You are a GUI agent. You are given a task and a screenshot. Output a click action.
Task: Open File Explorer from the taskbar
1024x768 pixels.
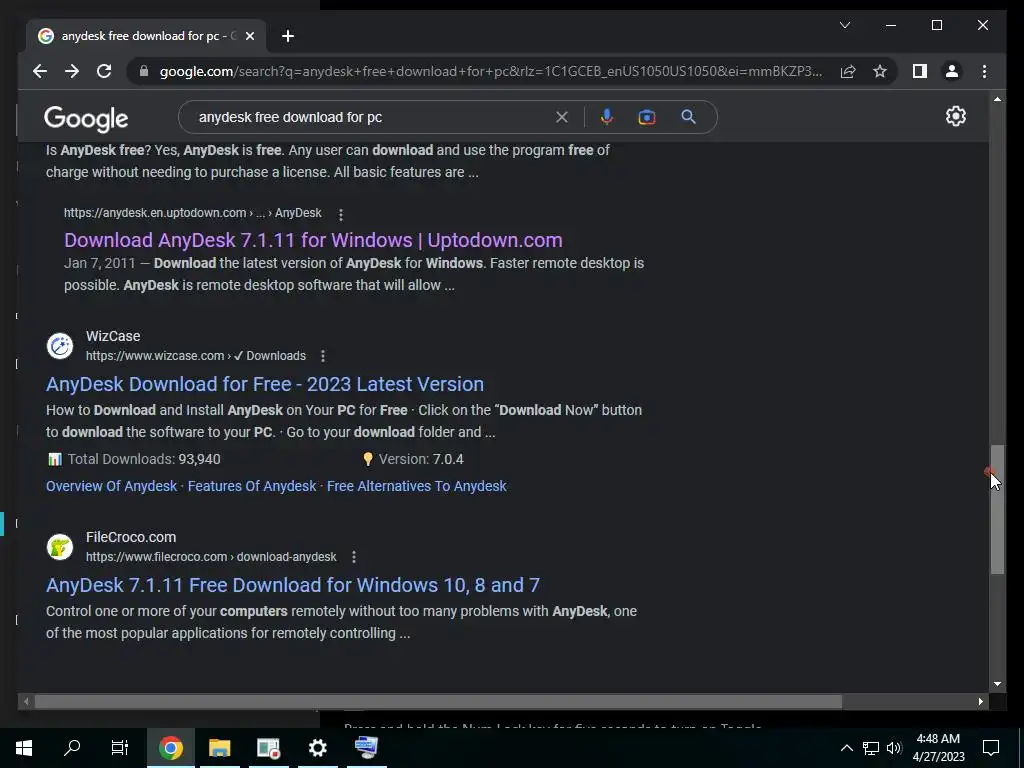[219, 748]
